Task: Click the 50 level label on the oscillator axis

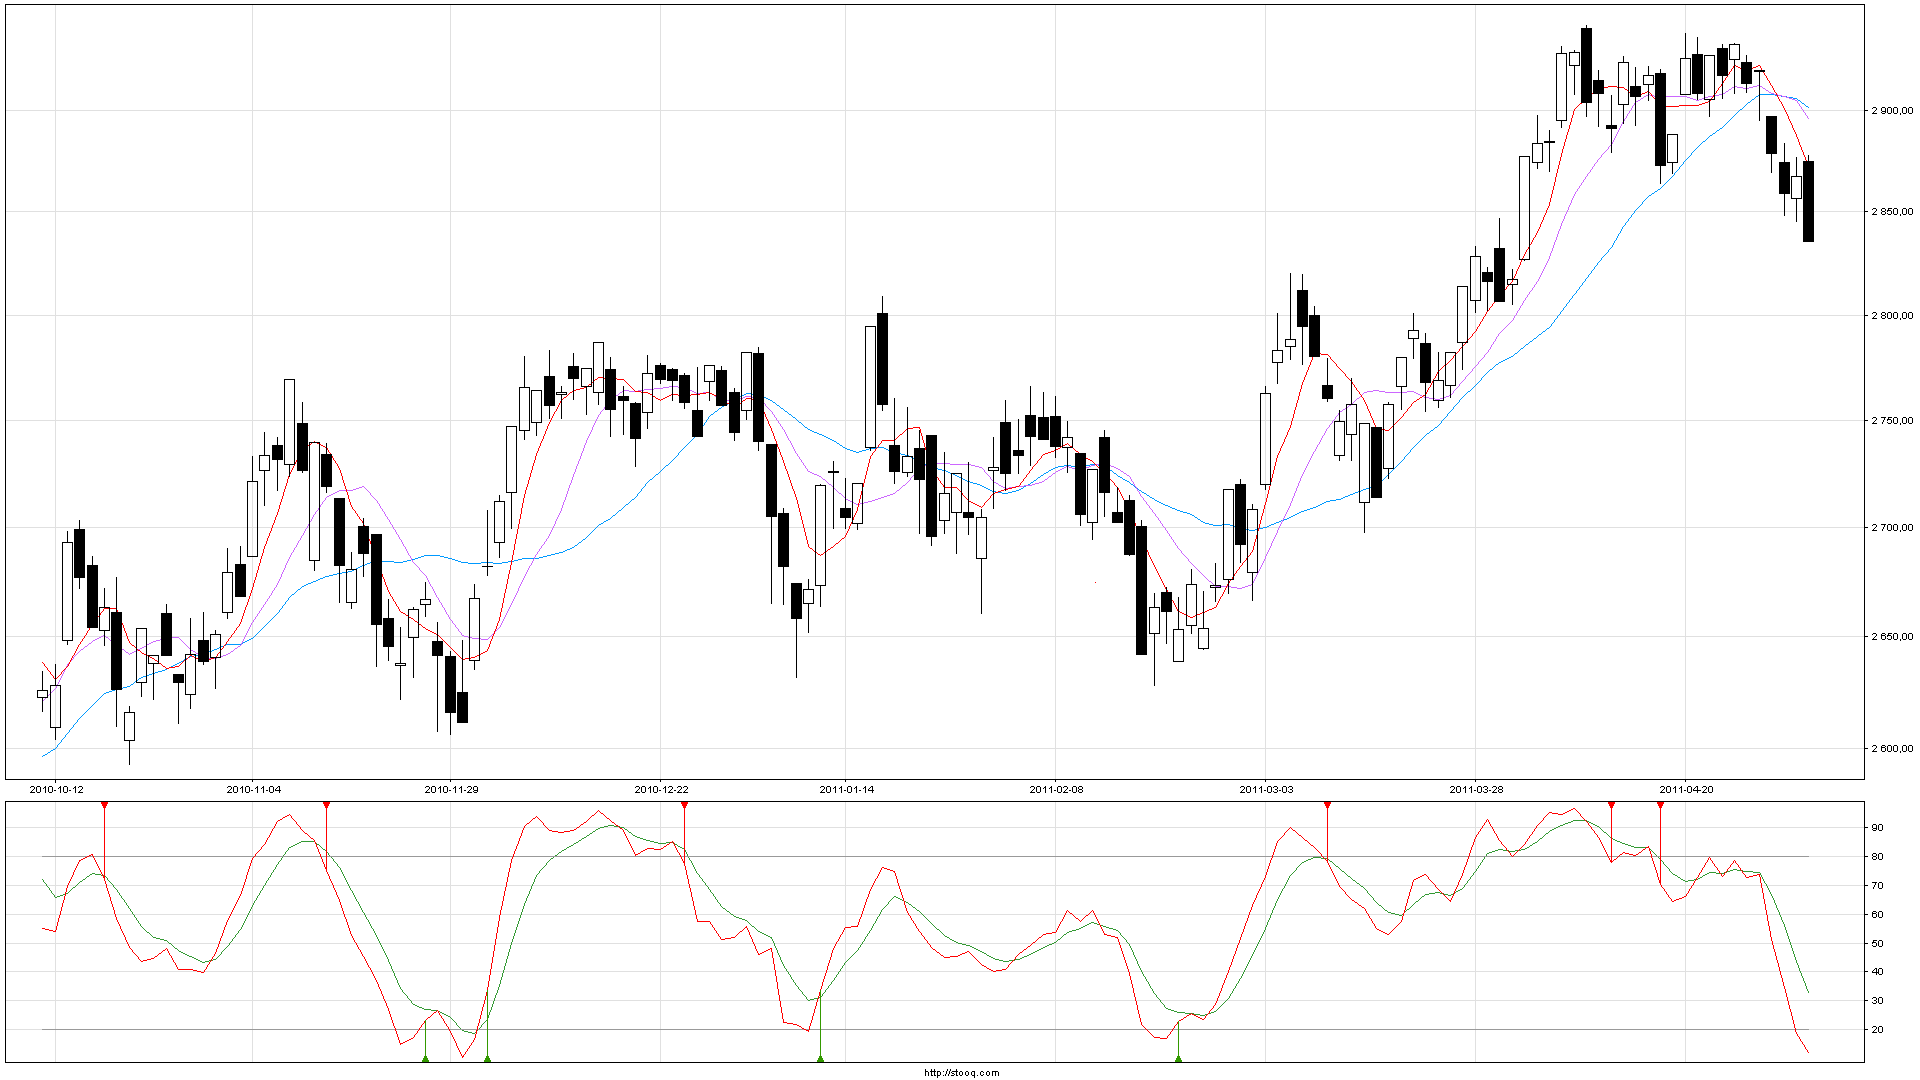Action: click(1877, 944)
